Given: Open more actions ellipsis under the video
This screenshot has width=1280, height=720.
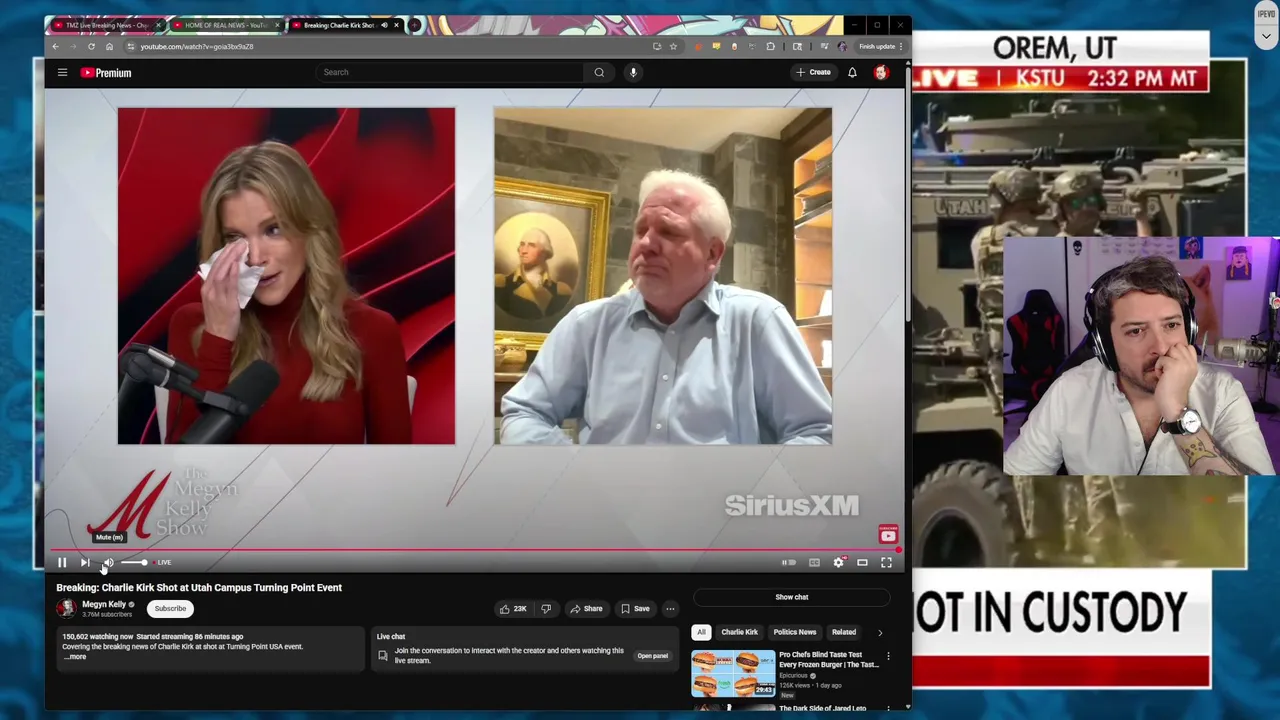Looking at the screenshot, I should pos(670,609).
